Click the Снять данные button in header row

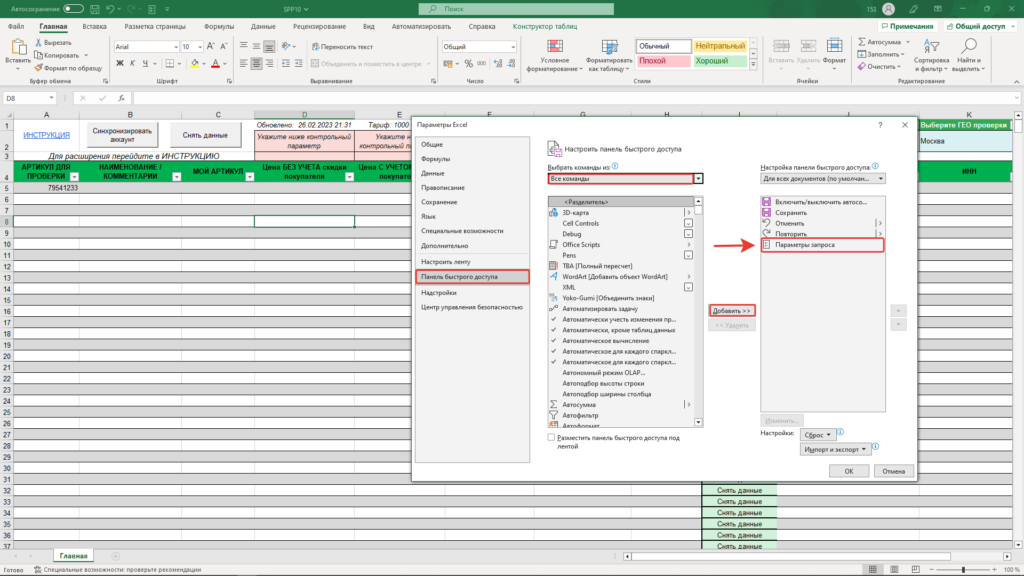coord(205,135)
